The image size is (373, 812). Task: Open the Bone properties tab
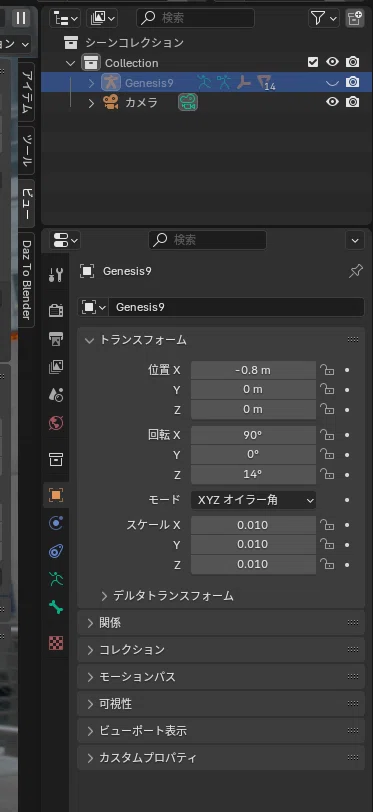click(x=56, y=607)
